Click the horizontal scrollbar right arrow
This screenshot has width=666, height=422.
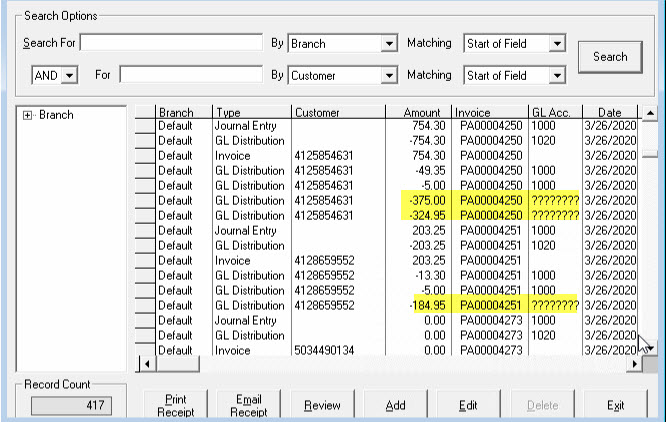(635, 364)
